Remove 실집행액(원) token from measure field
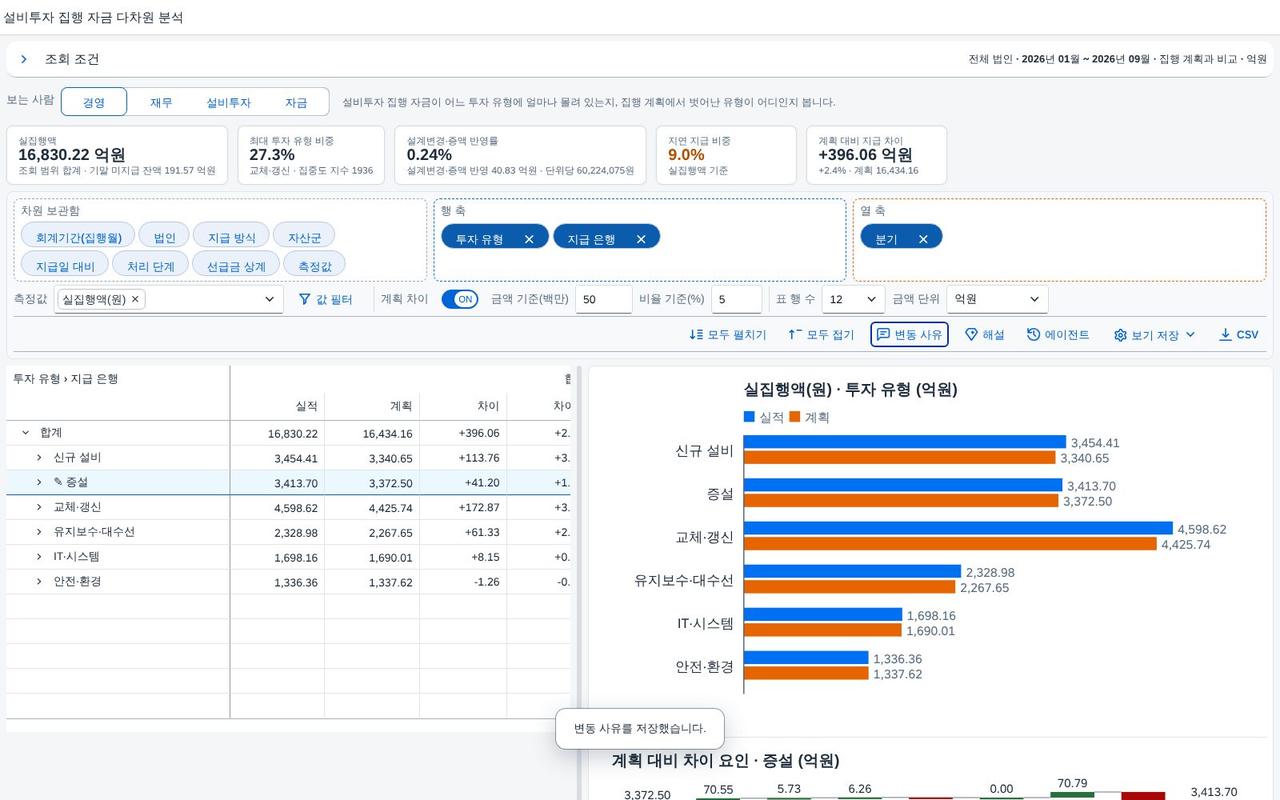 pos(135,299)
